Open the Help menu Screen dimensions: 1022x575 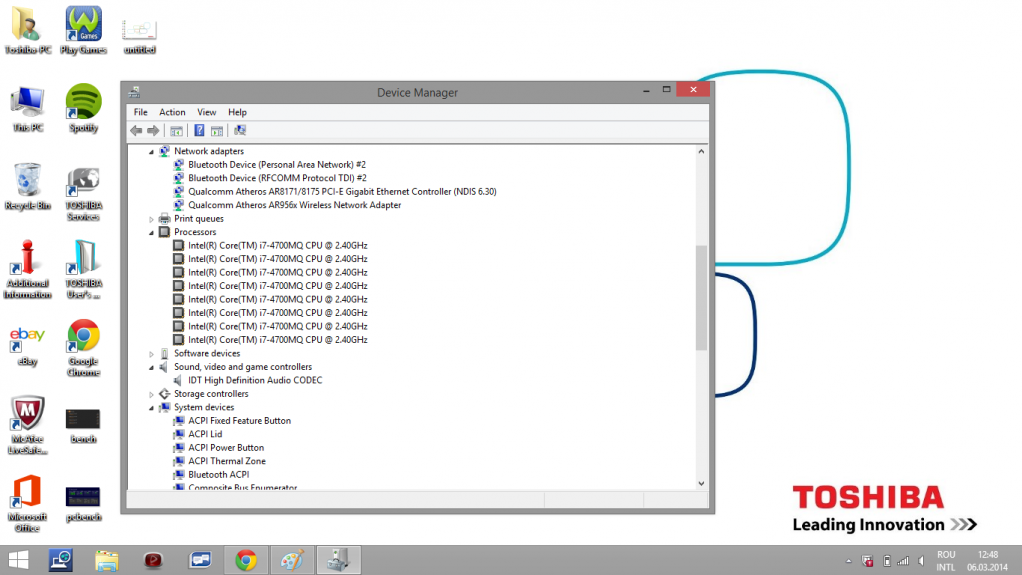click(237, 112)
